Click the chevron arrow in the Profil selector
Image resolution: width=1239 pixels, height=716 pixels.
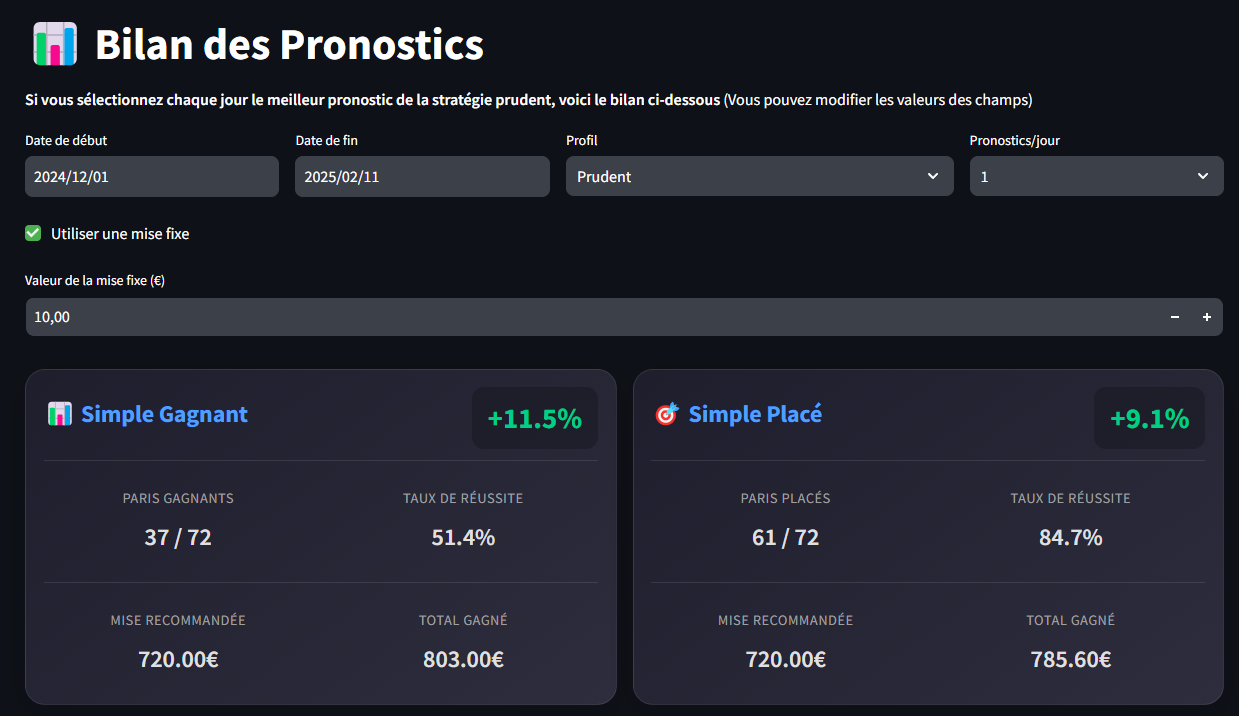coord(933,177)
